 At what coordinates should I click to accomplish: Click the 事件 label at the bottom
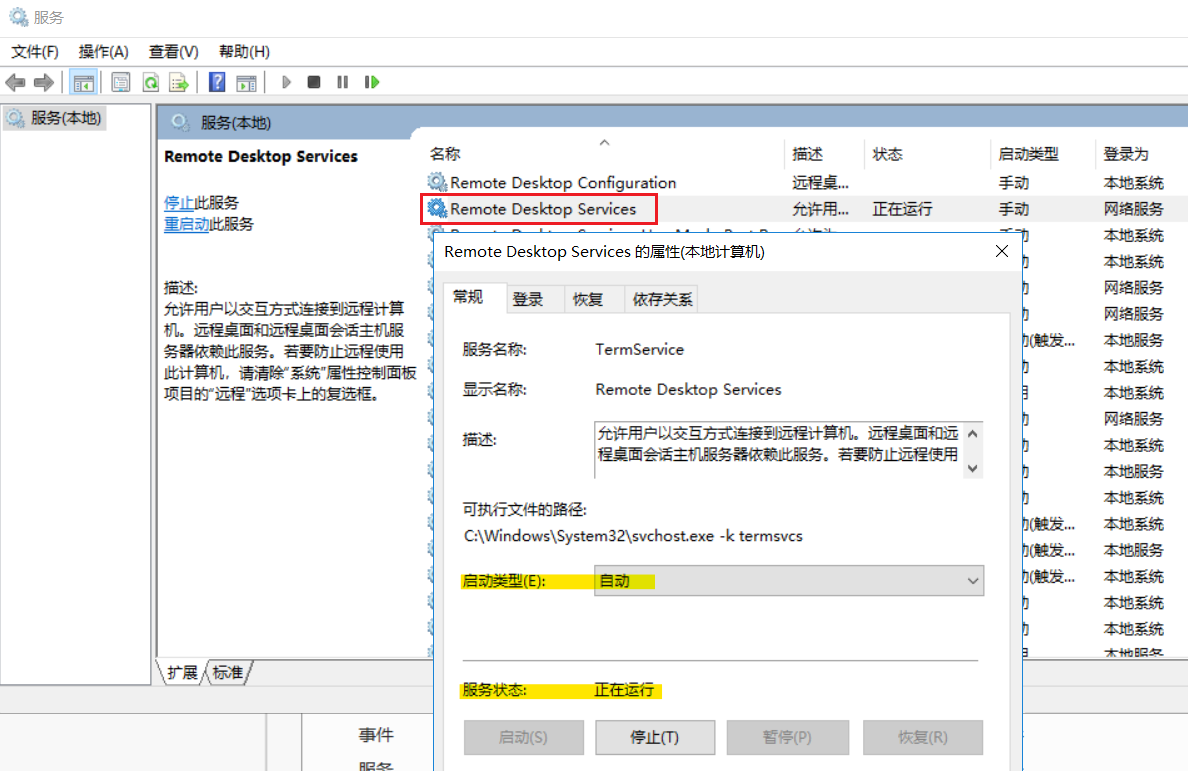376,735
